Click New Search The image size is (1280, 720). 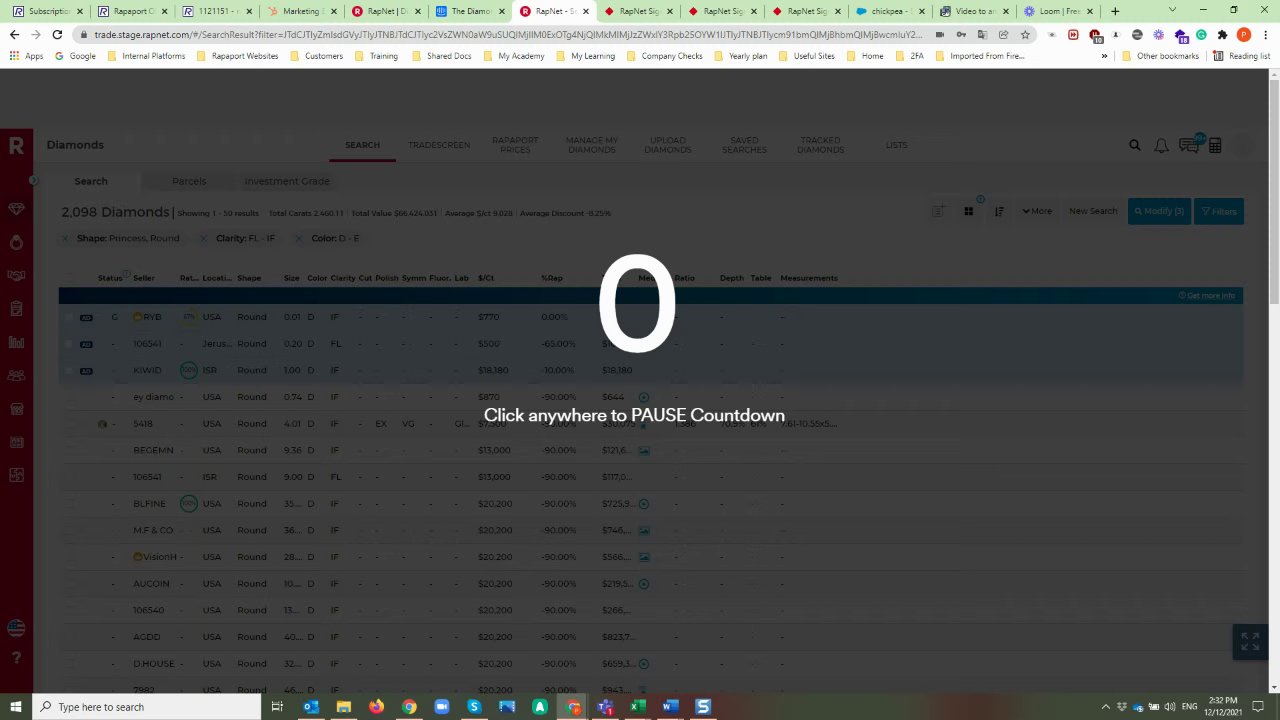(1093, 211)
